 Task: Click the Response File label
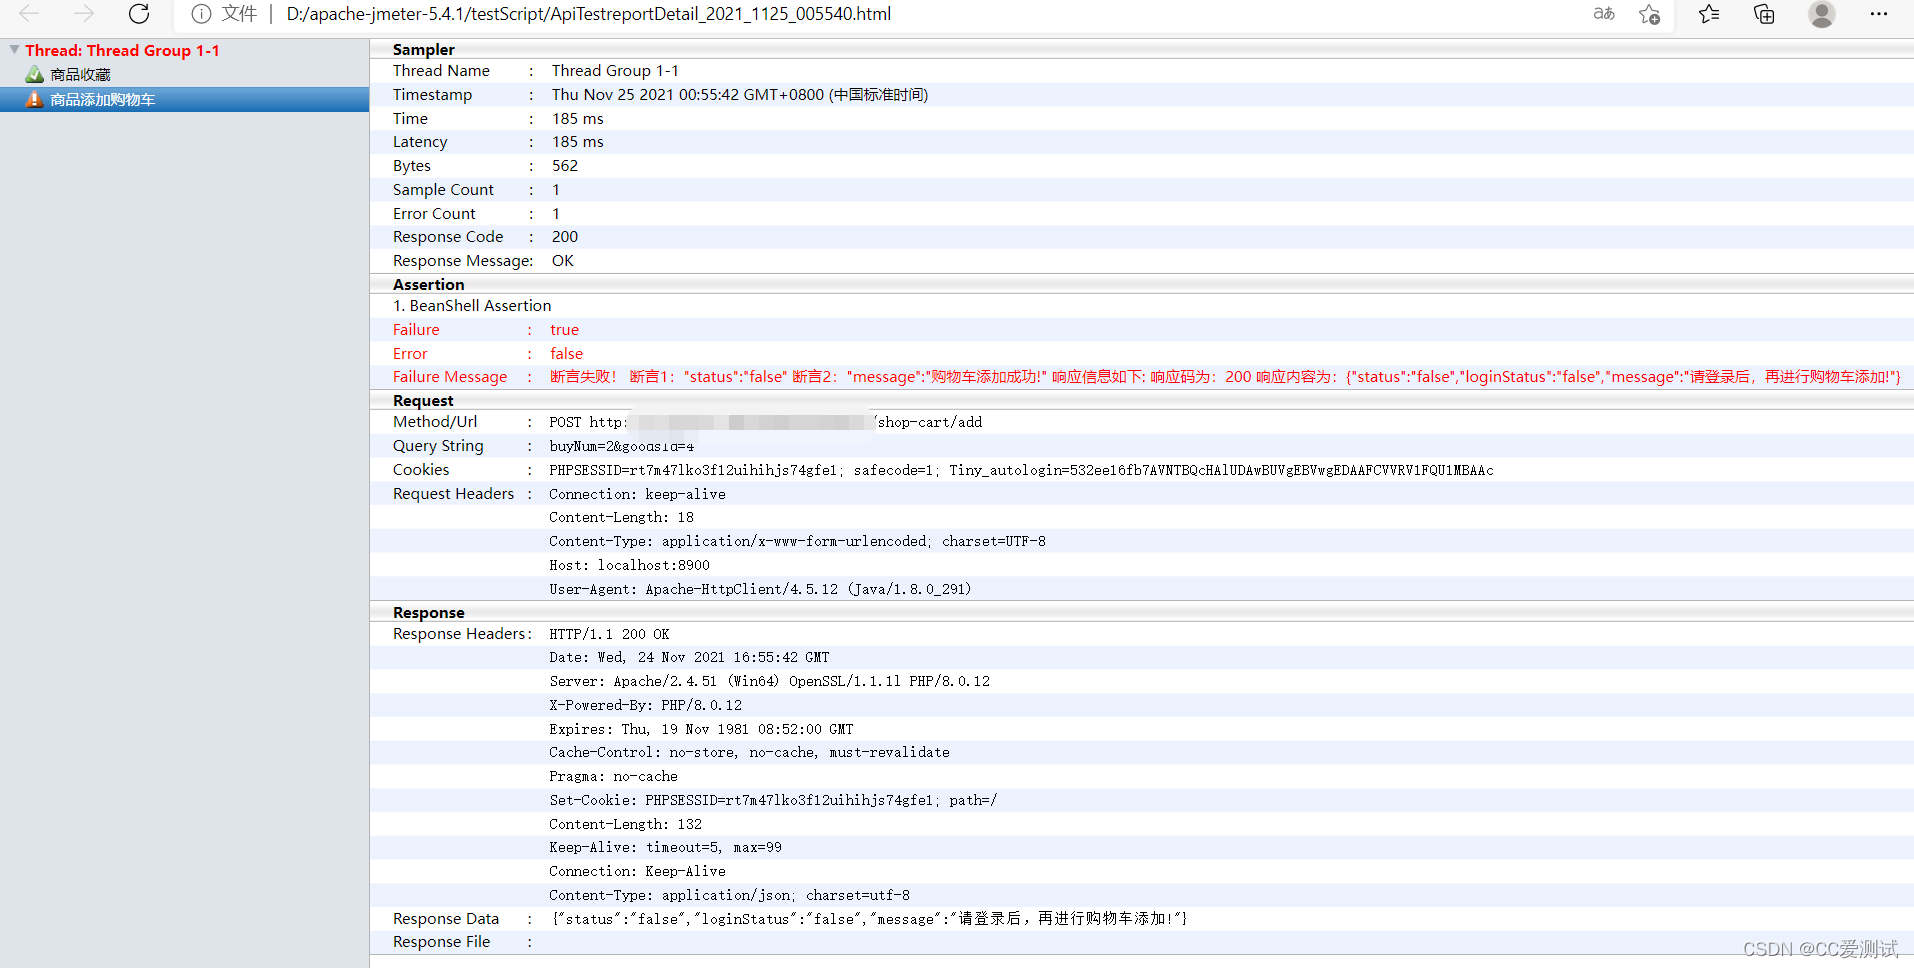441,942
